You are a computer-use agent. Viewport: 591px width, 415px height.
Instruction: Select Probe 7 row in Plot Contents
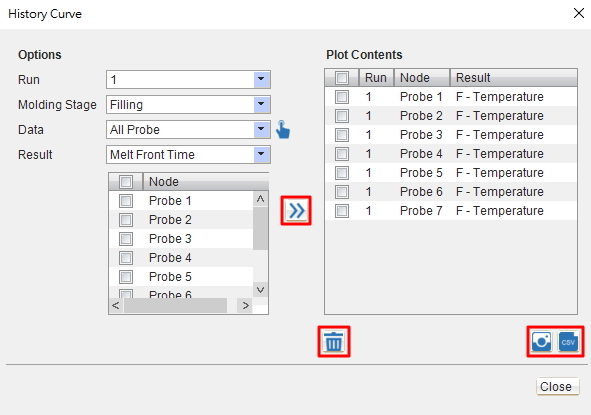point(451,211)
